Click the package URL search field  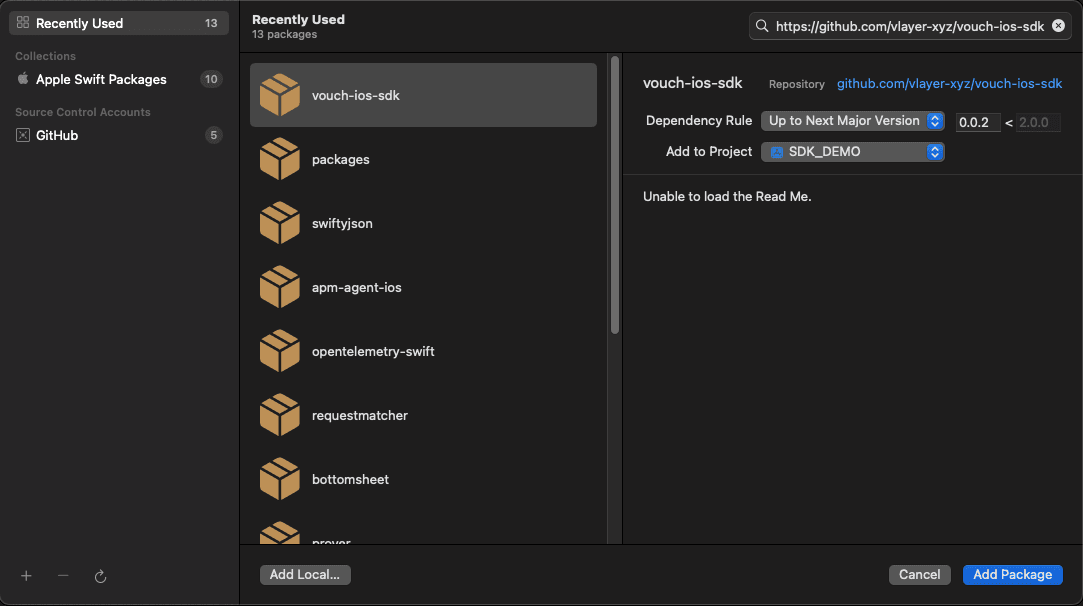coord(910,26)
